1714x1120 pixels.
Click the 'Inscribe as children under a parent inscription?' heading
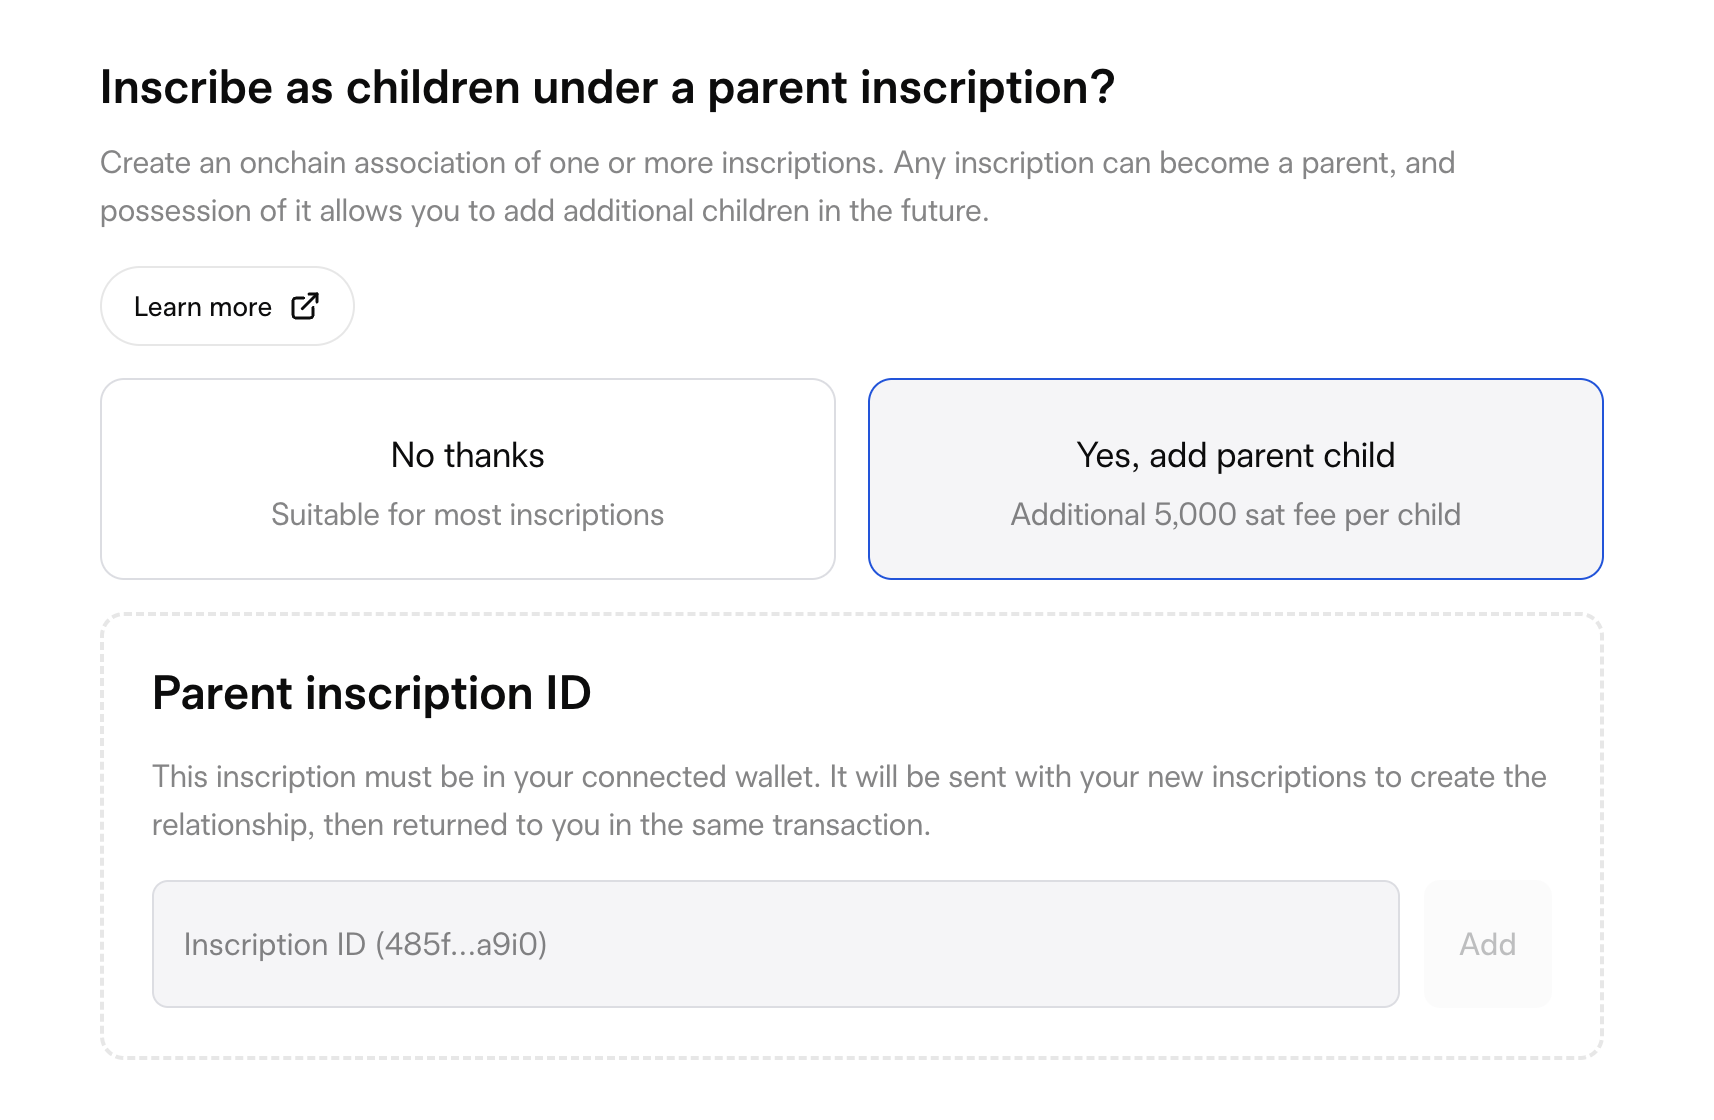tap(607, 88)
